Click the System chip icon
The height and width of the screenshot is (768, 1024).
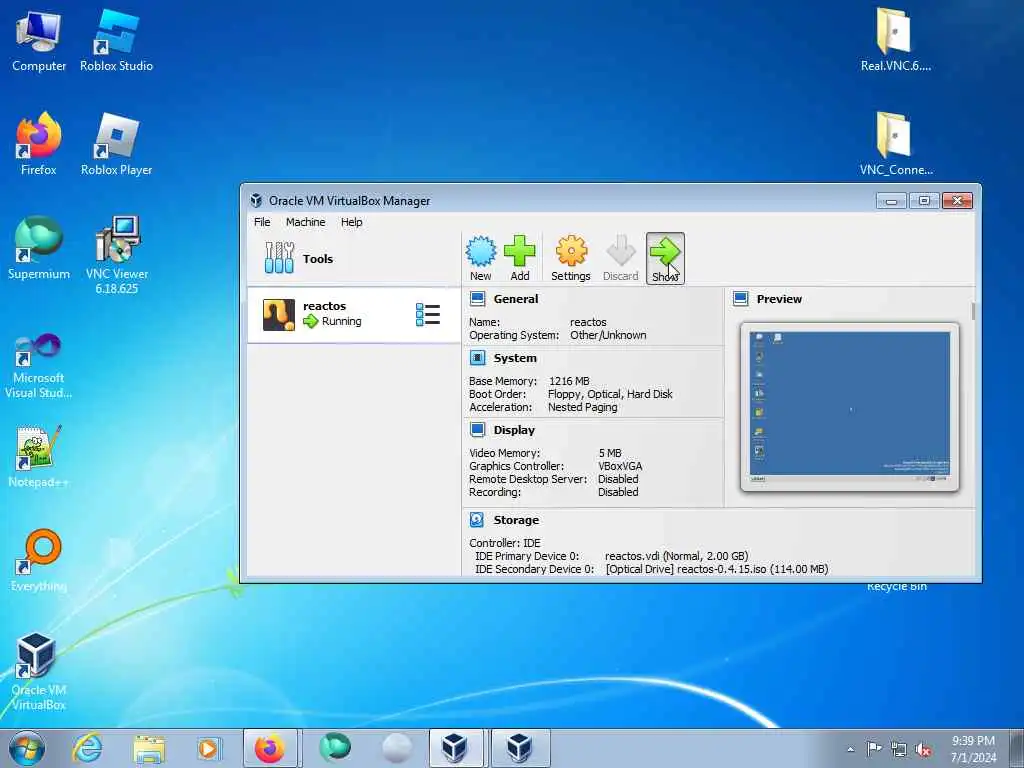click(x=477, y=358)
